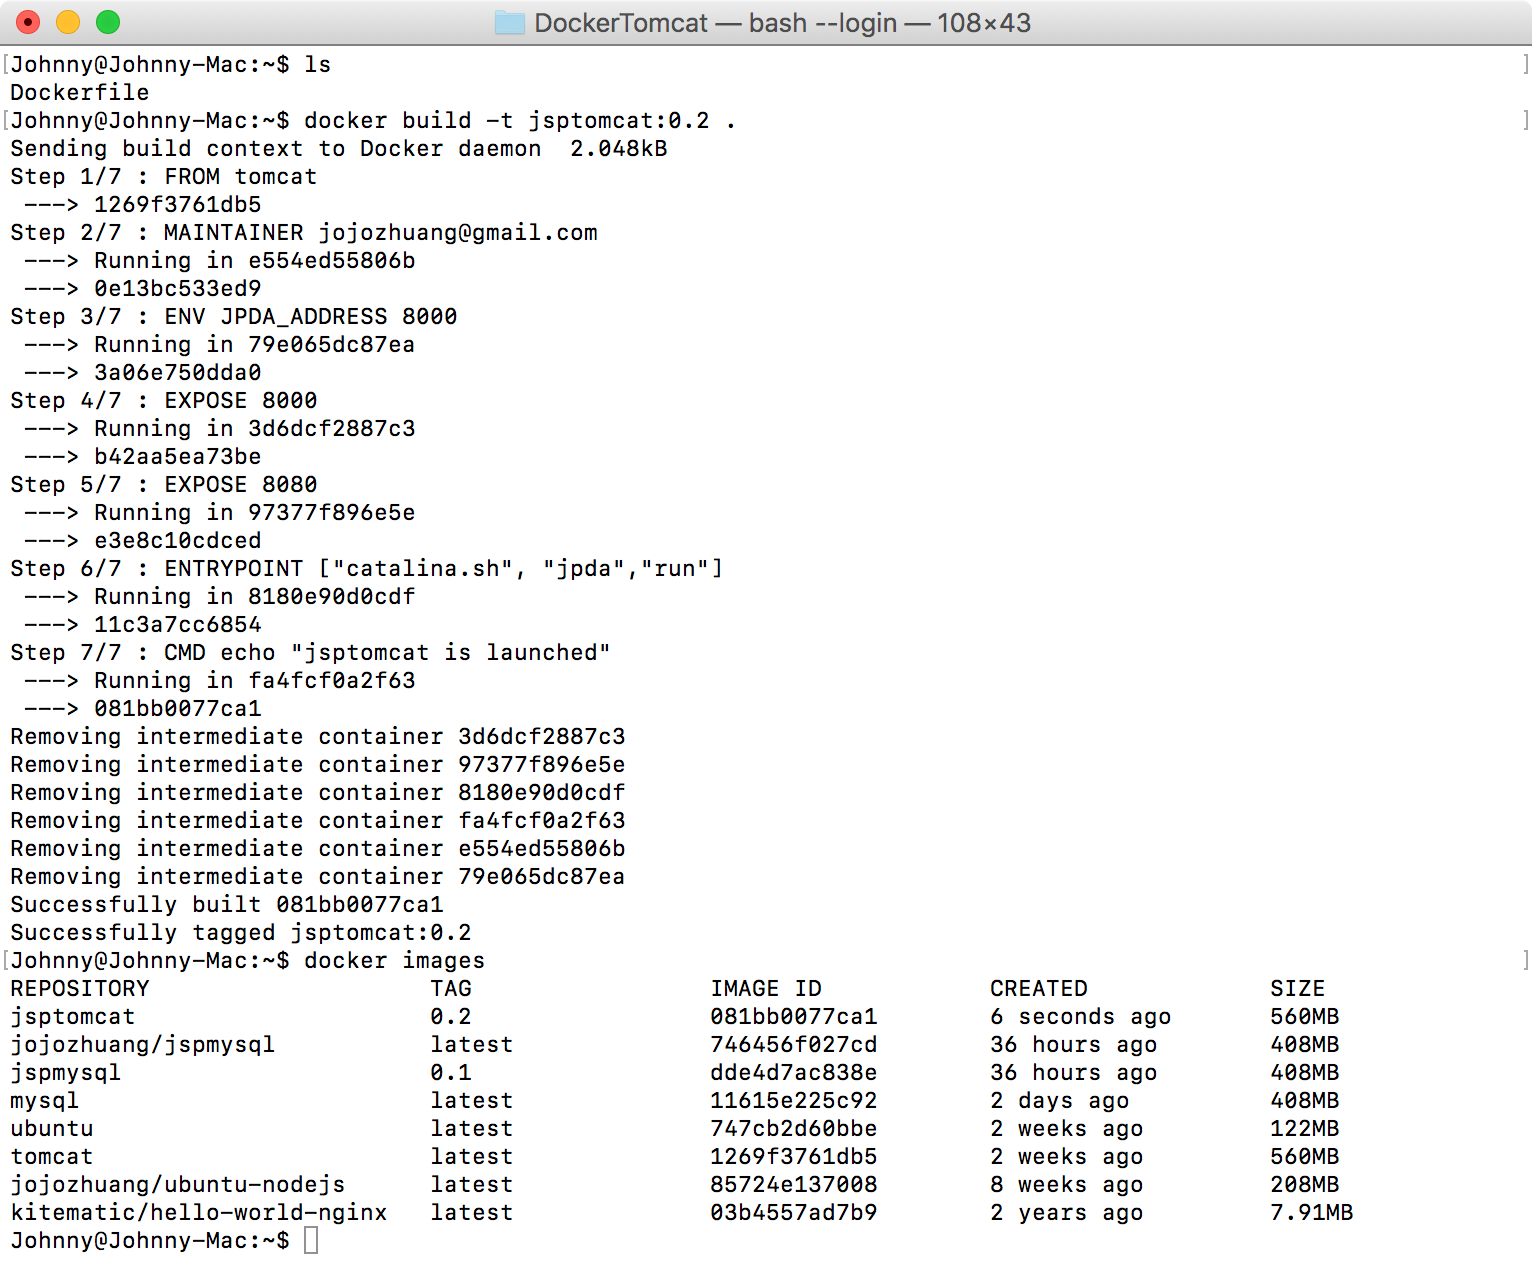This screenshot has height=1264, width=1532.
Task: Click the 'tomcat' repository name in images table
Action: [x=52, y=1156]
